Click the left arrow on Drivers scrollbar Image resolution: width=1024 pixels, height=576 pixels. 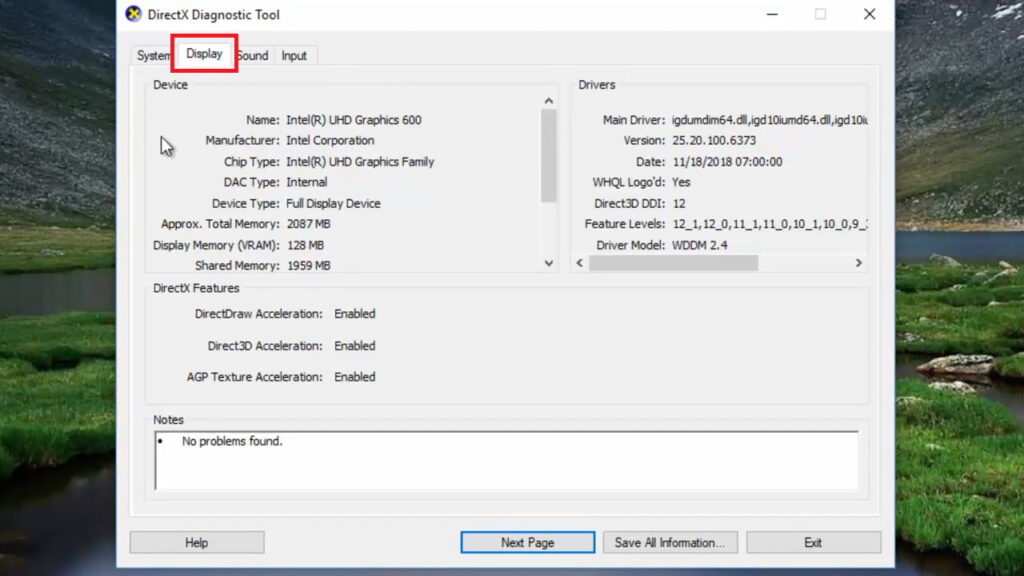(x=578, y=263)
